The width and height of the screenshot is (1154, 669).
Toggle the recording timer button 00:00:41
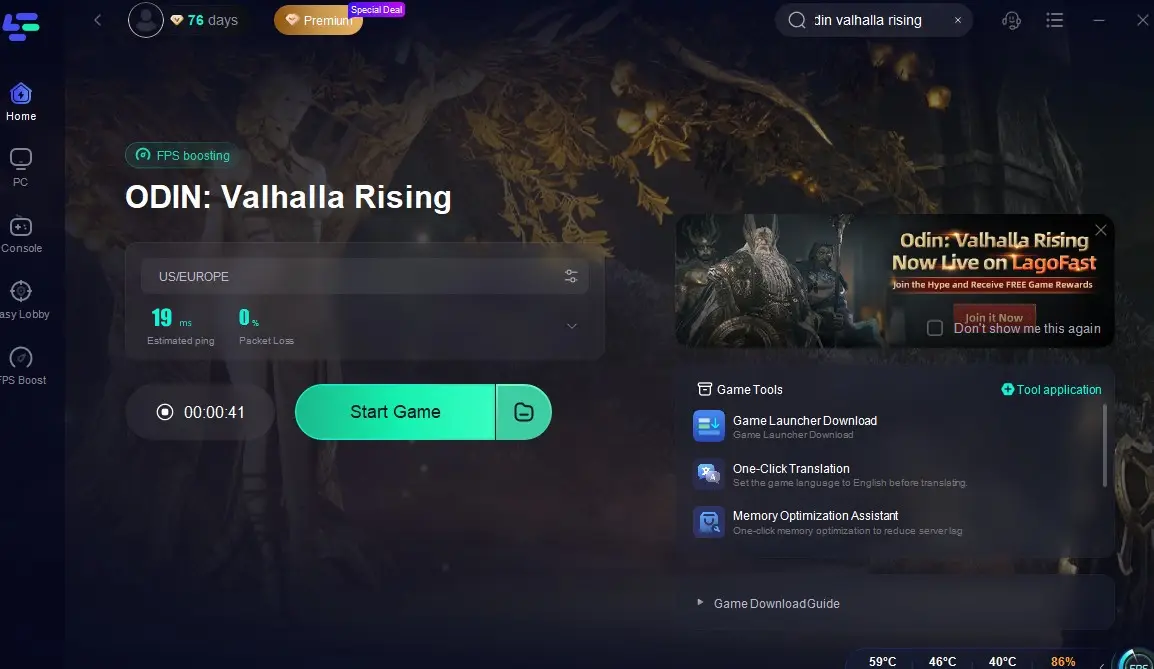pos(200,412)
